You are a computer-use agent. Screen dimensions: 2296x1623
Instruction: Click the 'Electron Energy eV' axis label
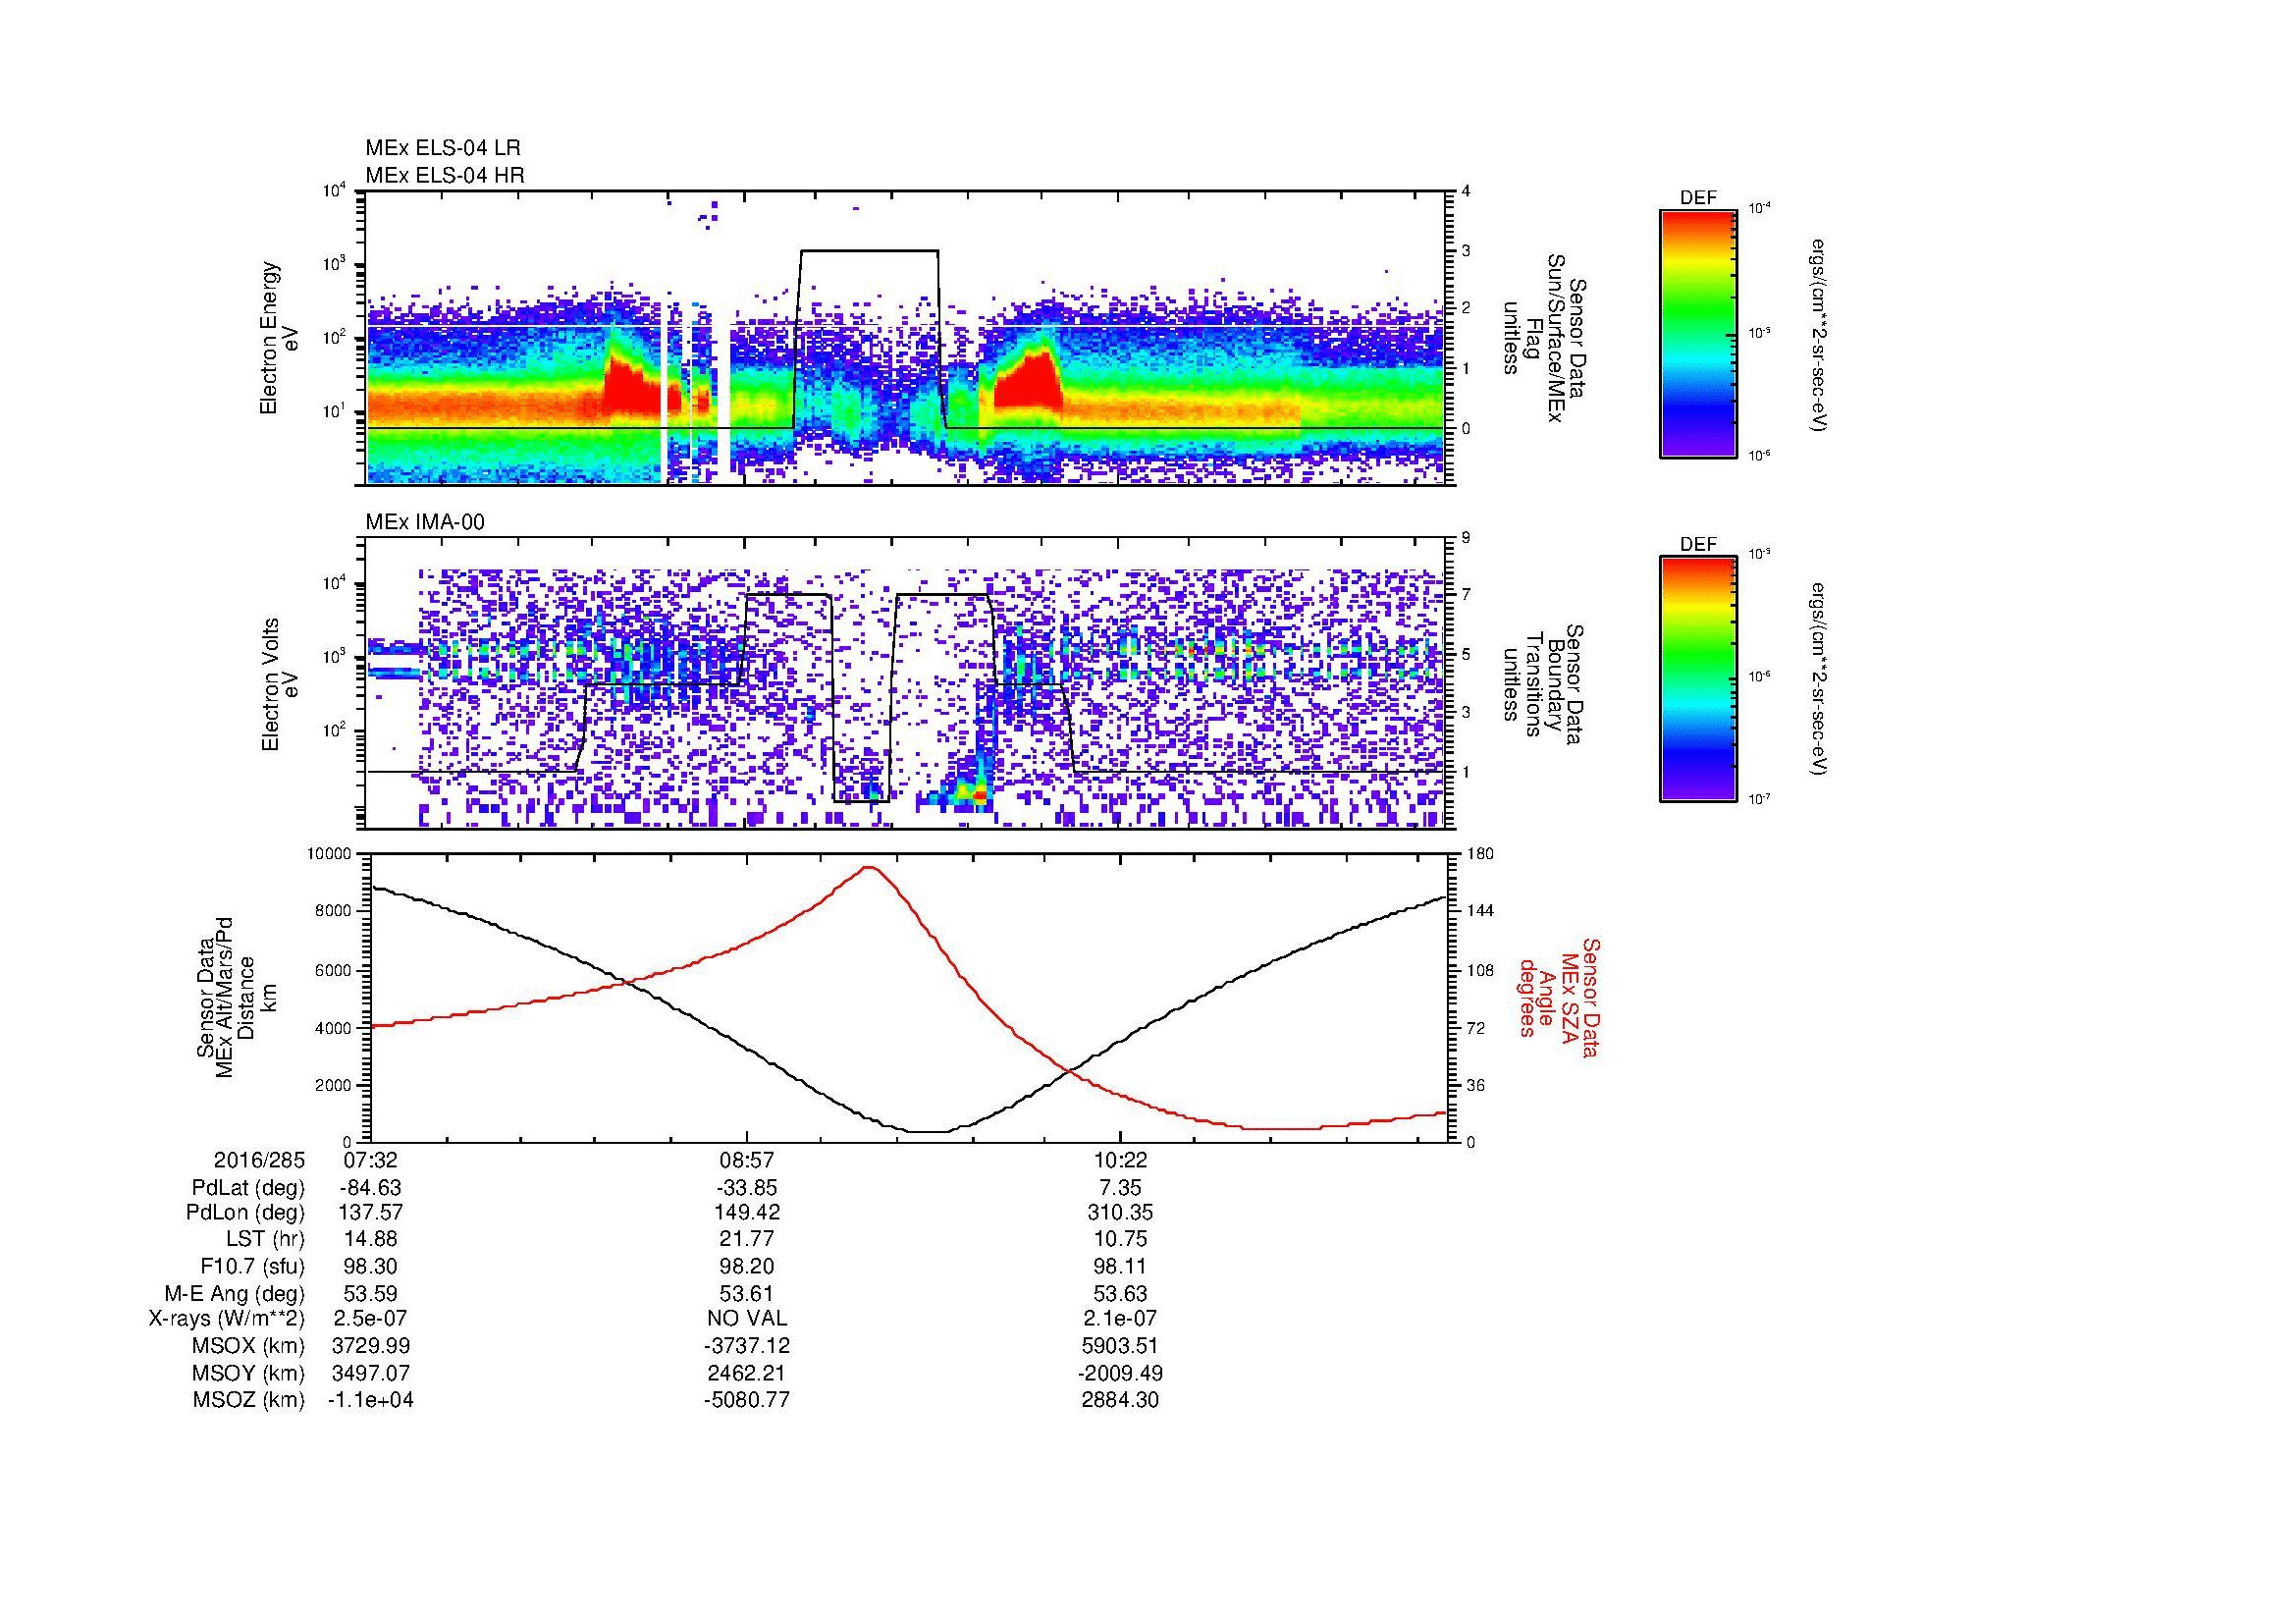point(280,338)
